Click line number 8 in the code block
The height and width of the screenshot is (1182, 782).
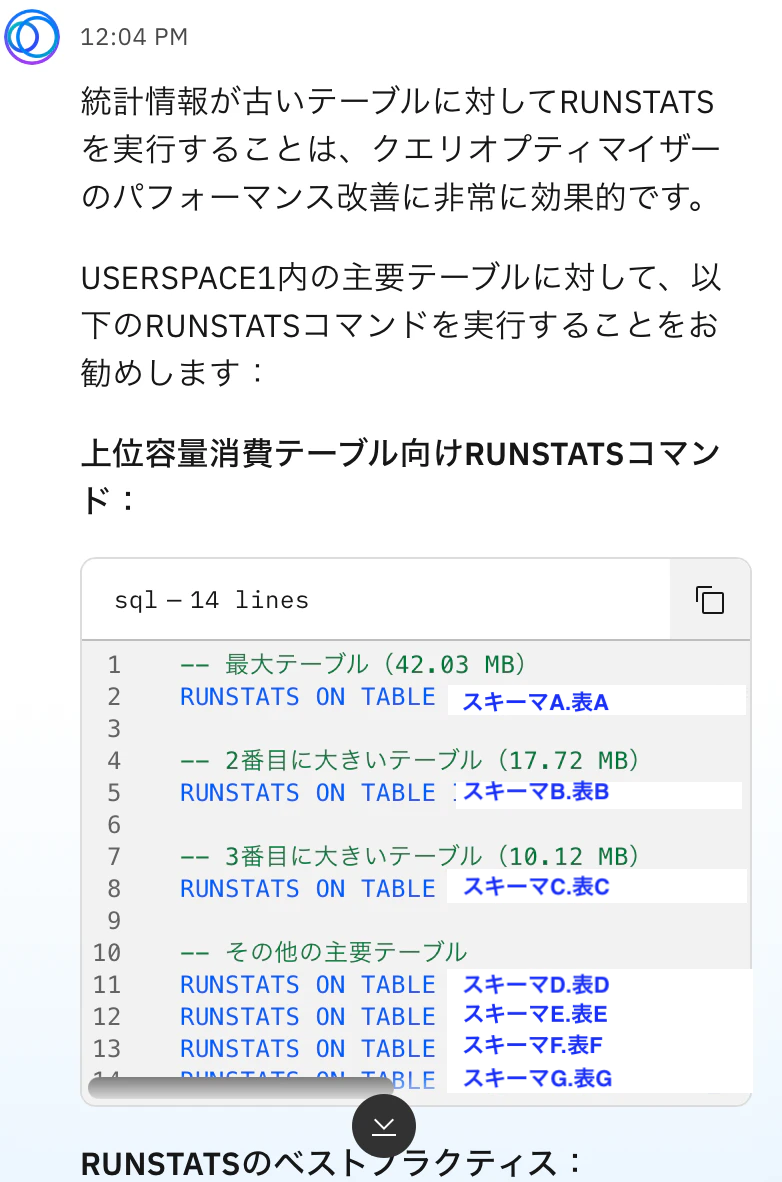[113, 888]
